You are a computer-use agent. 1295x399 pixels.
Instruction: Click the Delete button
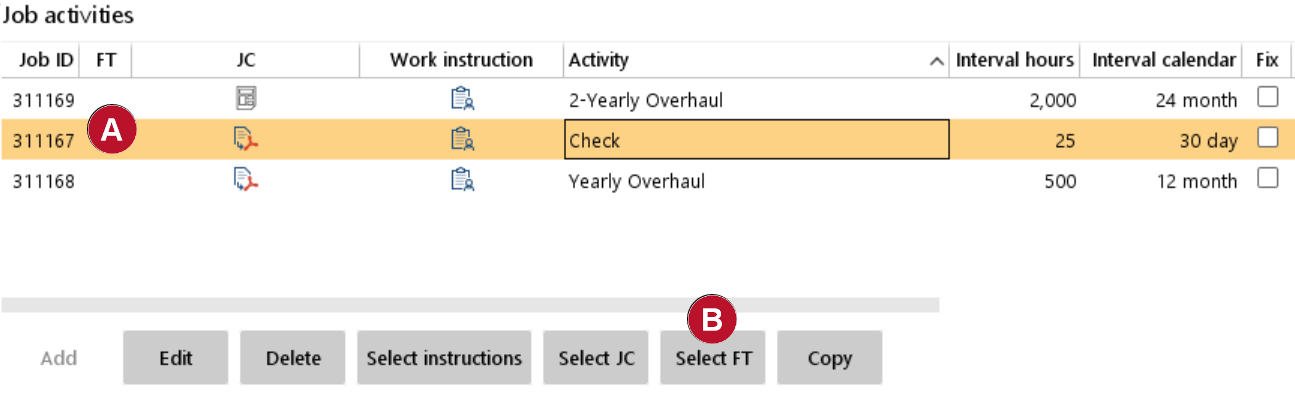(x=293, y=358)
